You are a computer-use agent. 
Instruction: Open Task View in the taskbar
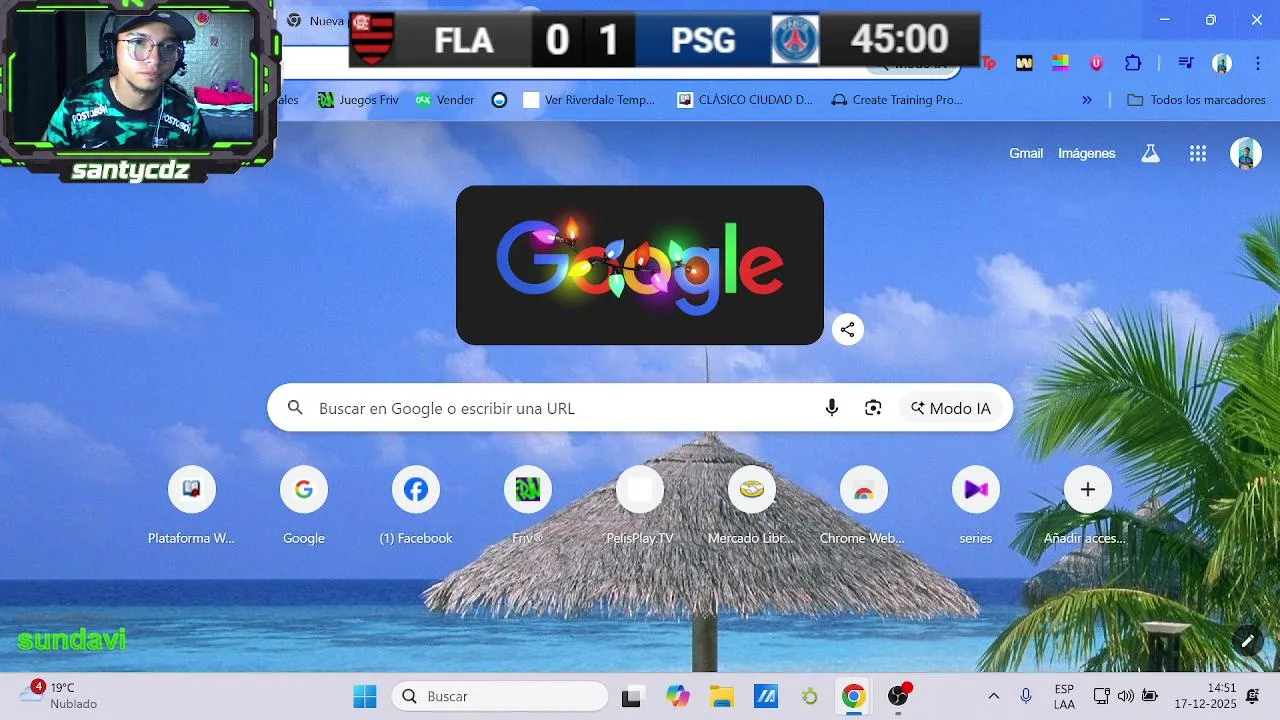pyautogui.click(x=631, y=697)
